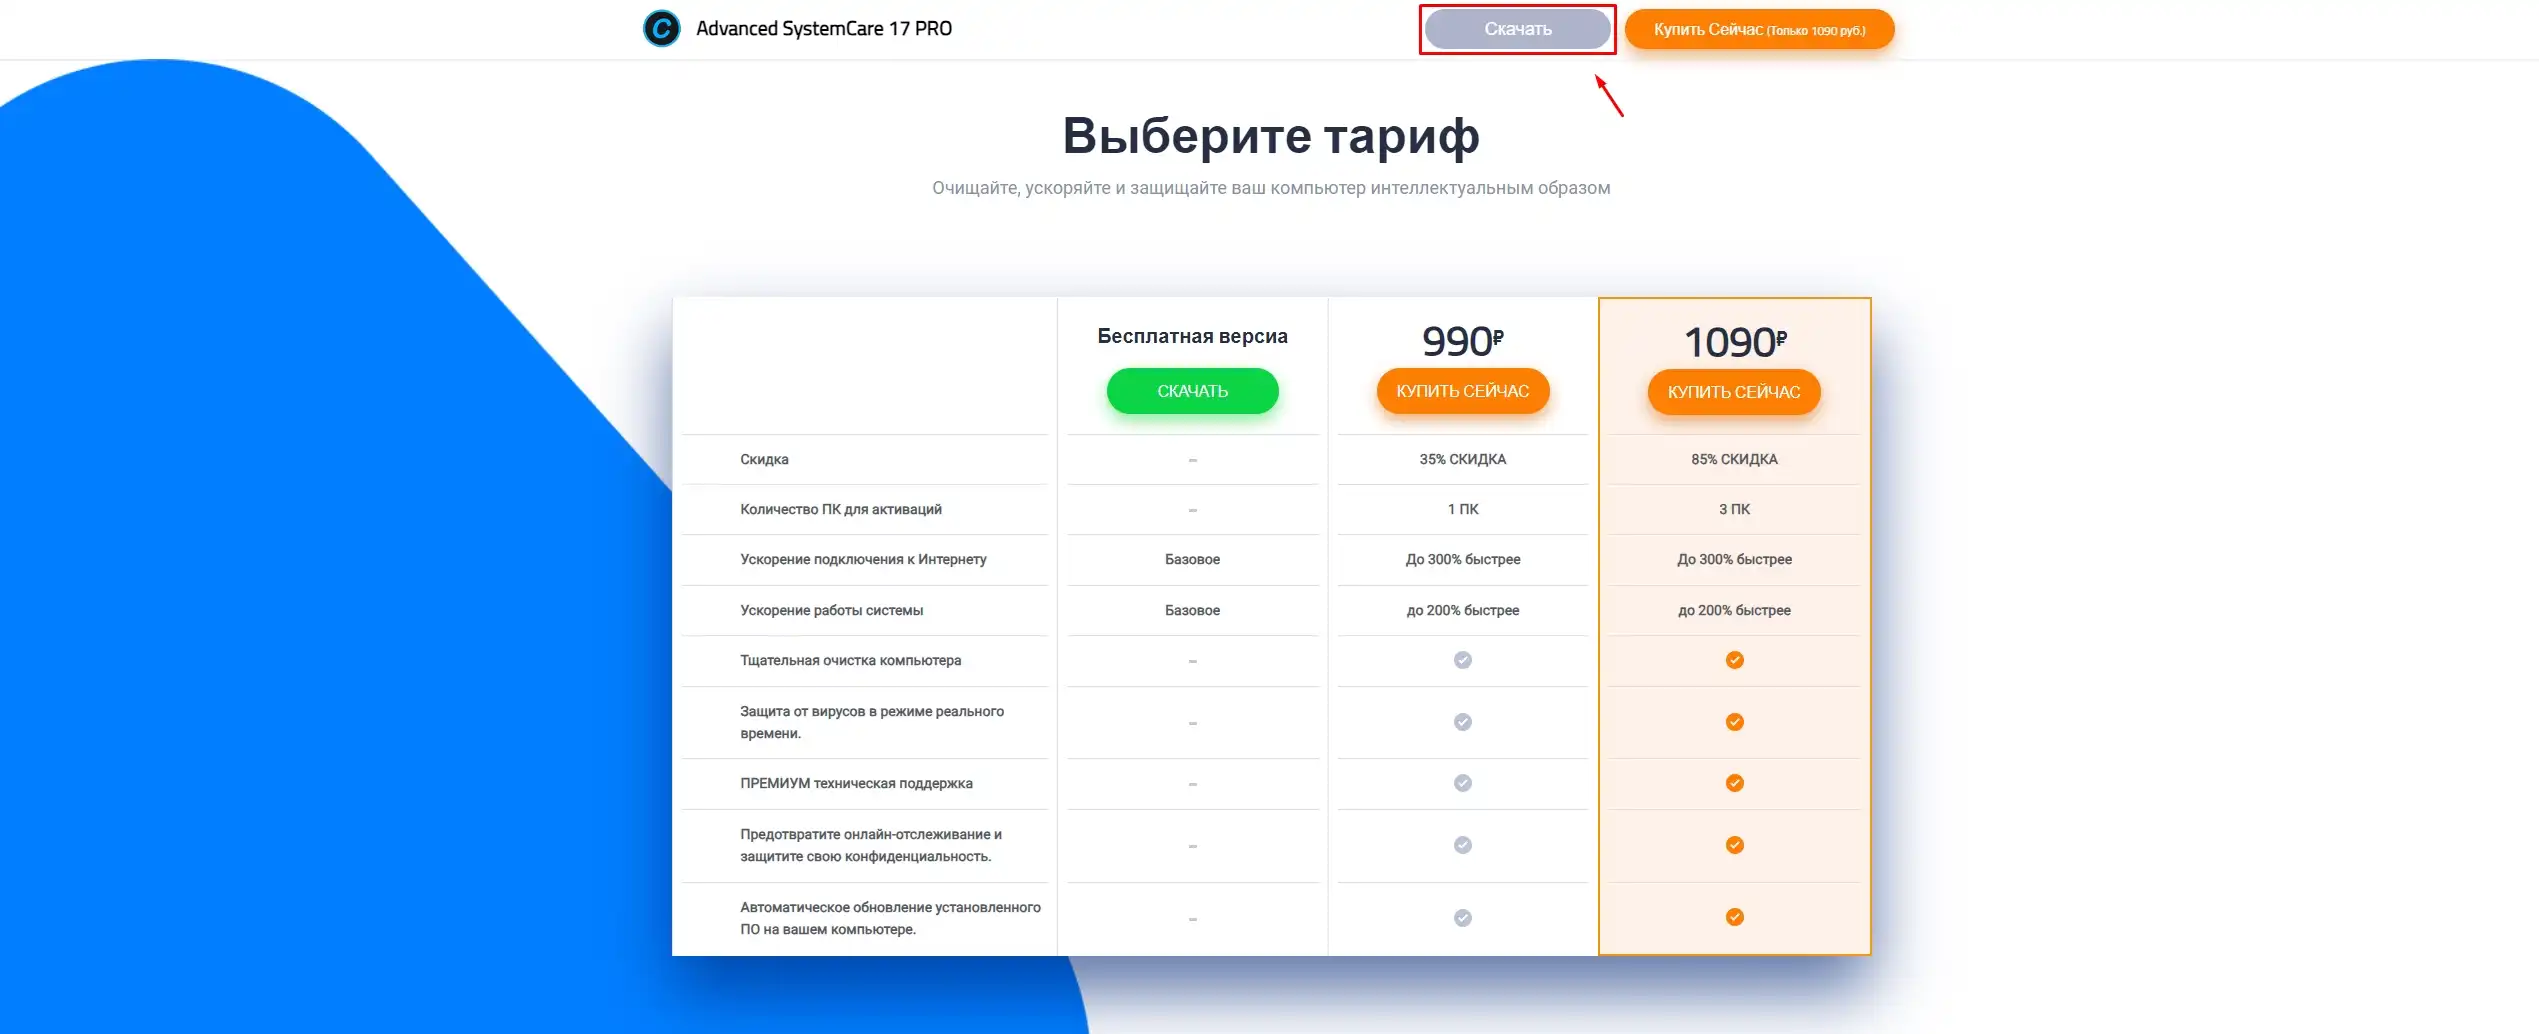Click orange checkmark for Тщательная очистка компьютера
The width and height of the screenshot is (2539, 1034).
coord(1734,660)
